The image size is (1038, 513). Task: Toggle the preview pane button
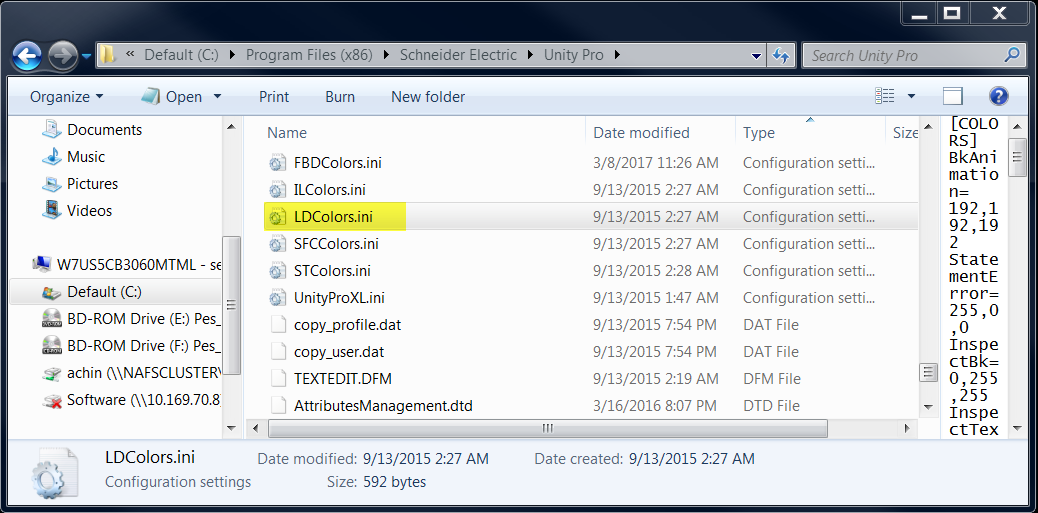click(x=952, y=97)
